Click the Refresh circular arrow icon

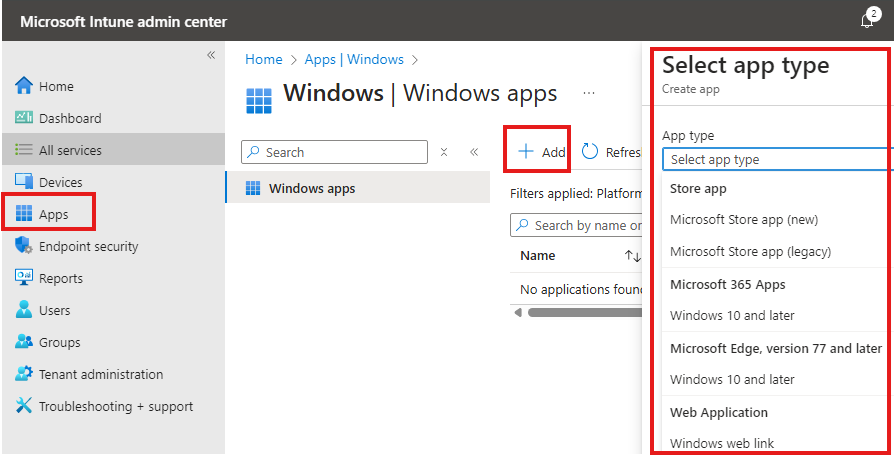(590, 152)
